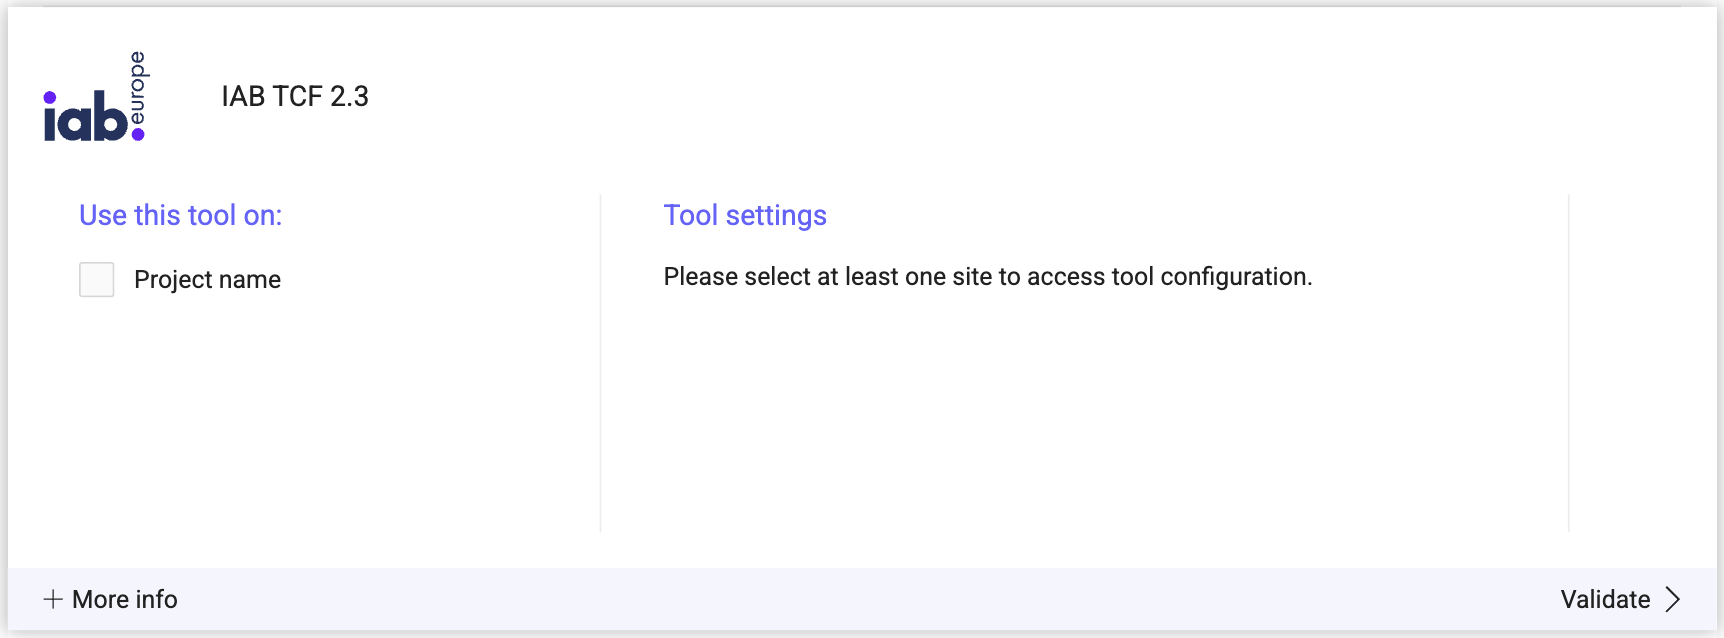Click the bold "iab" letters in logo
1724x638 pixels.
(86, 118)
